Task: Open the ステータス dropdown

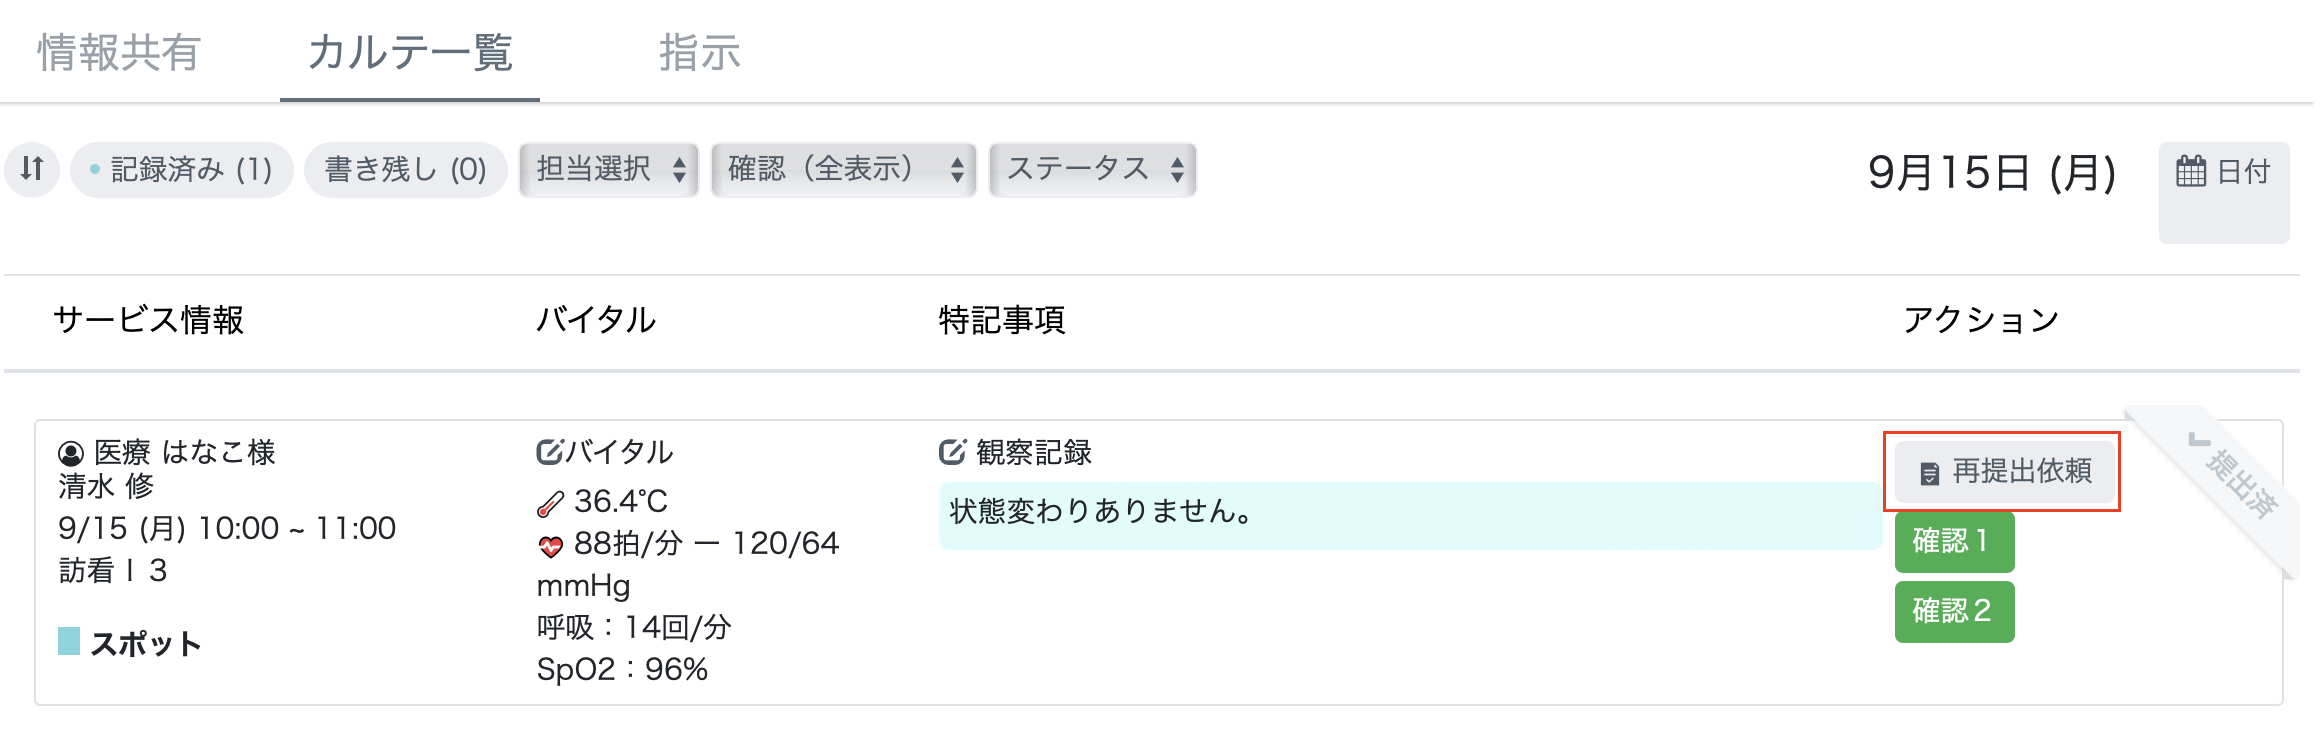Action: point(1091,169)
